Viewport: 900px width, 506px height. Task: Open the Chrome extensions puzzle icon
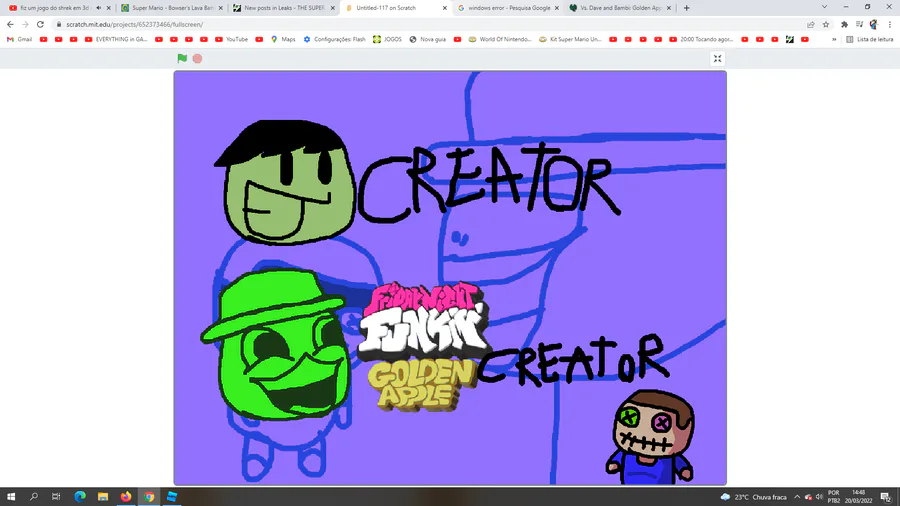tap(844, 25)
